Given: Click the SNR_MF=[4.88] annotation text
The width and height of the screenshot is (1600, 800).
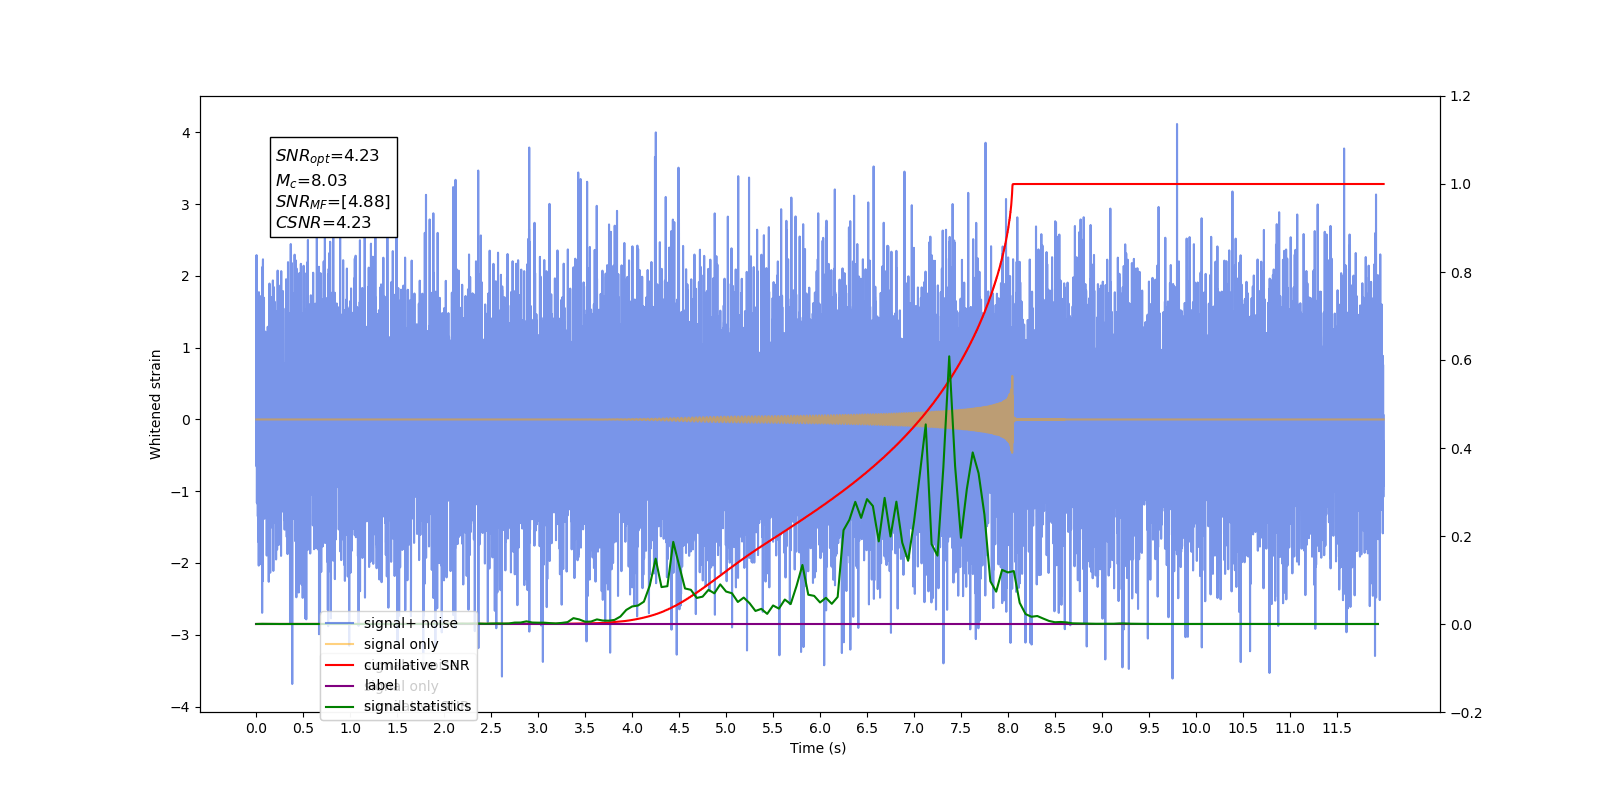Looking at the screenshot, I should tap(333, 202).
